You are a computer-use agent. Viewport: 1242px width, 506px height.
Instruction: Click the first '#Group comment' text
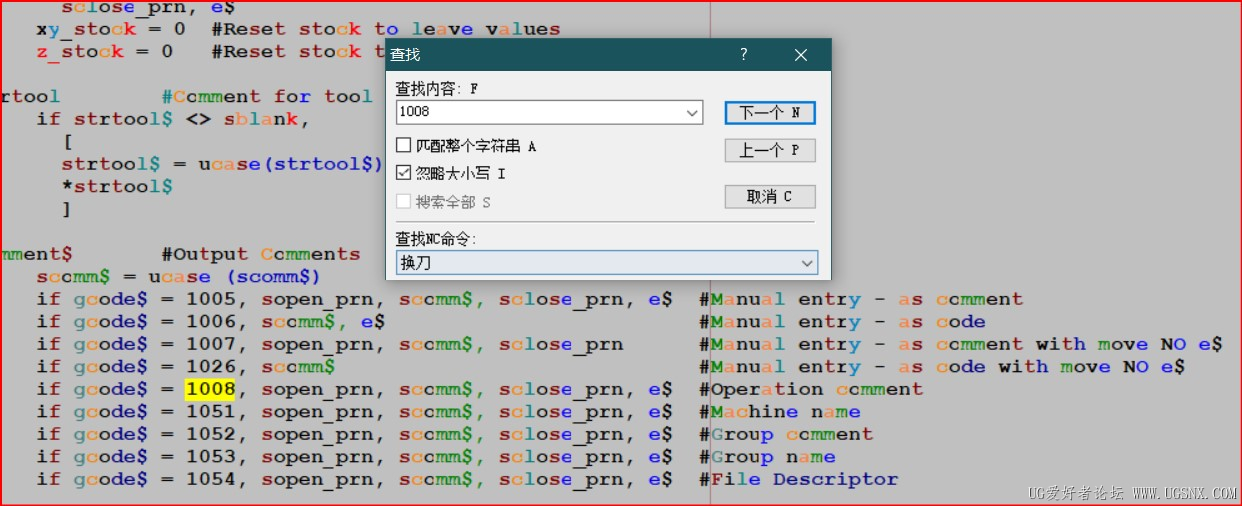coord(786,434)
